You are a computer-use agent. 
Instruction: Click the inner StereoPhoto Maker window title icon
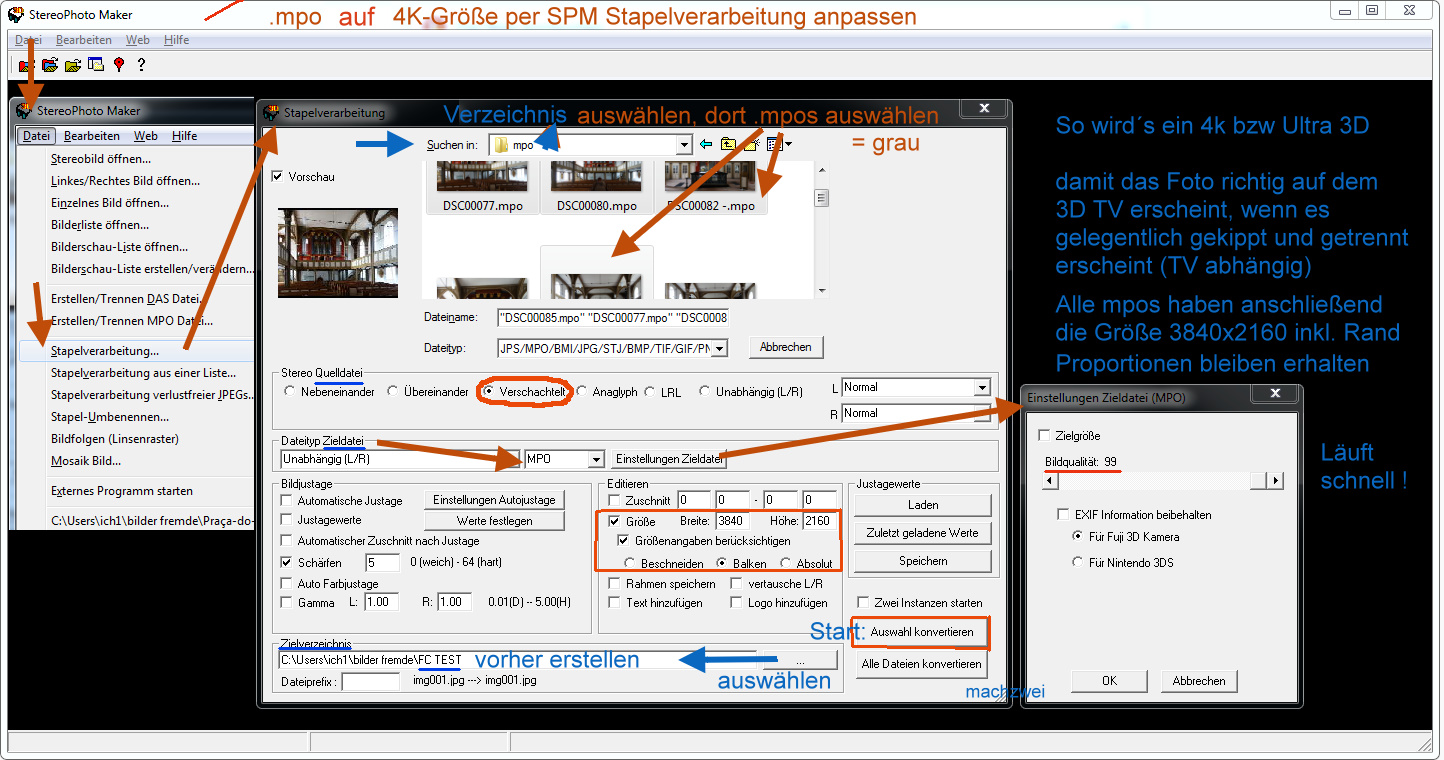coord(24,110)
